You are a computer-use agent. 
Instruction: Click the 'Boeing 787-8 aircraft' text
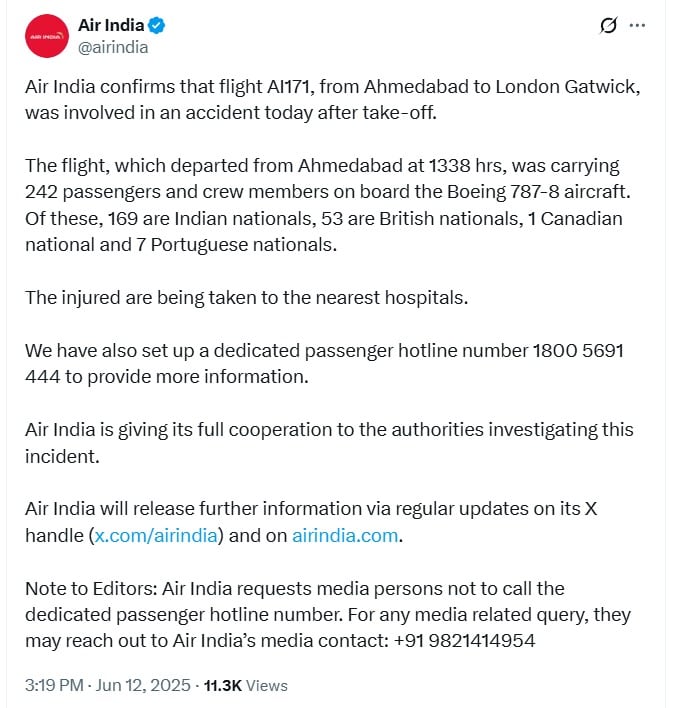pyautogui.click(x=539, y=192)
